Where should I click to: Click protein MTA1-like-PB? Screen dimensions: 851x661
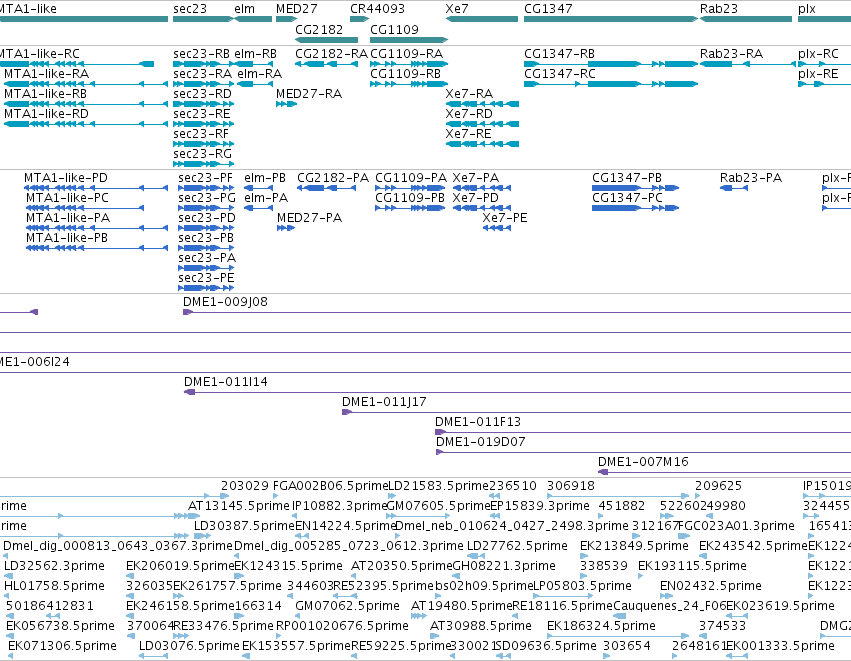coord(97,249)
